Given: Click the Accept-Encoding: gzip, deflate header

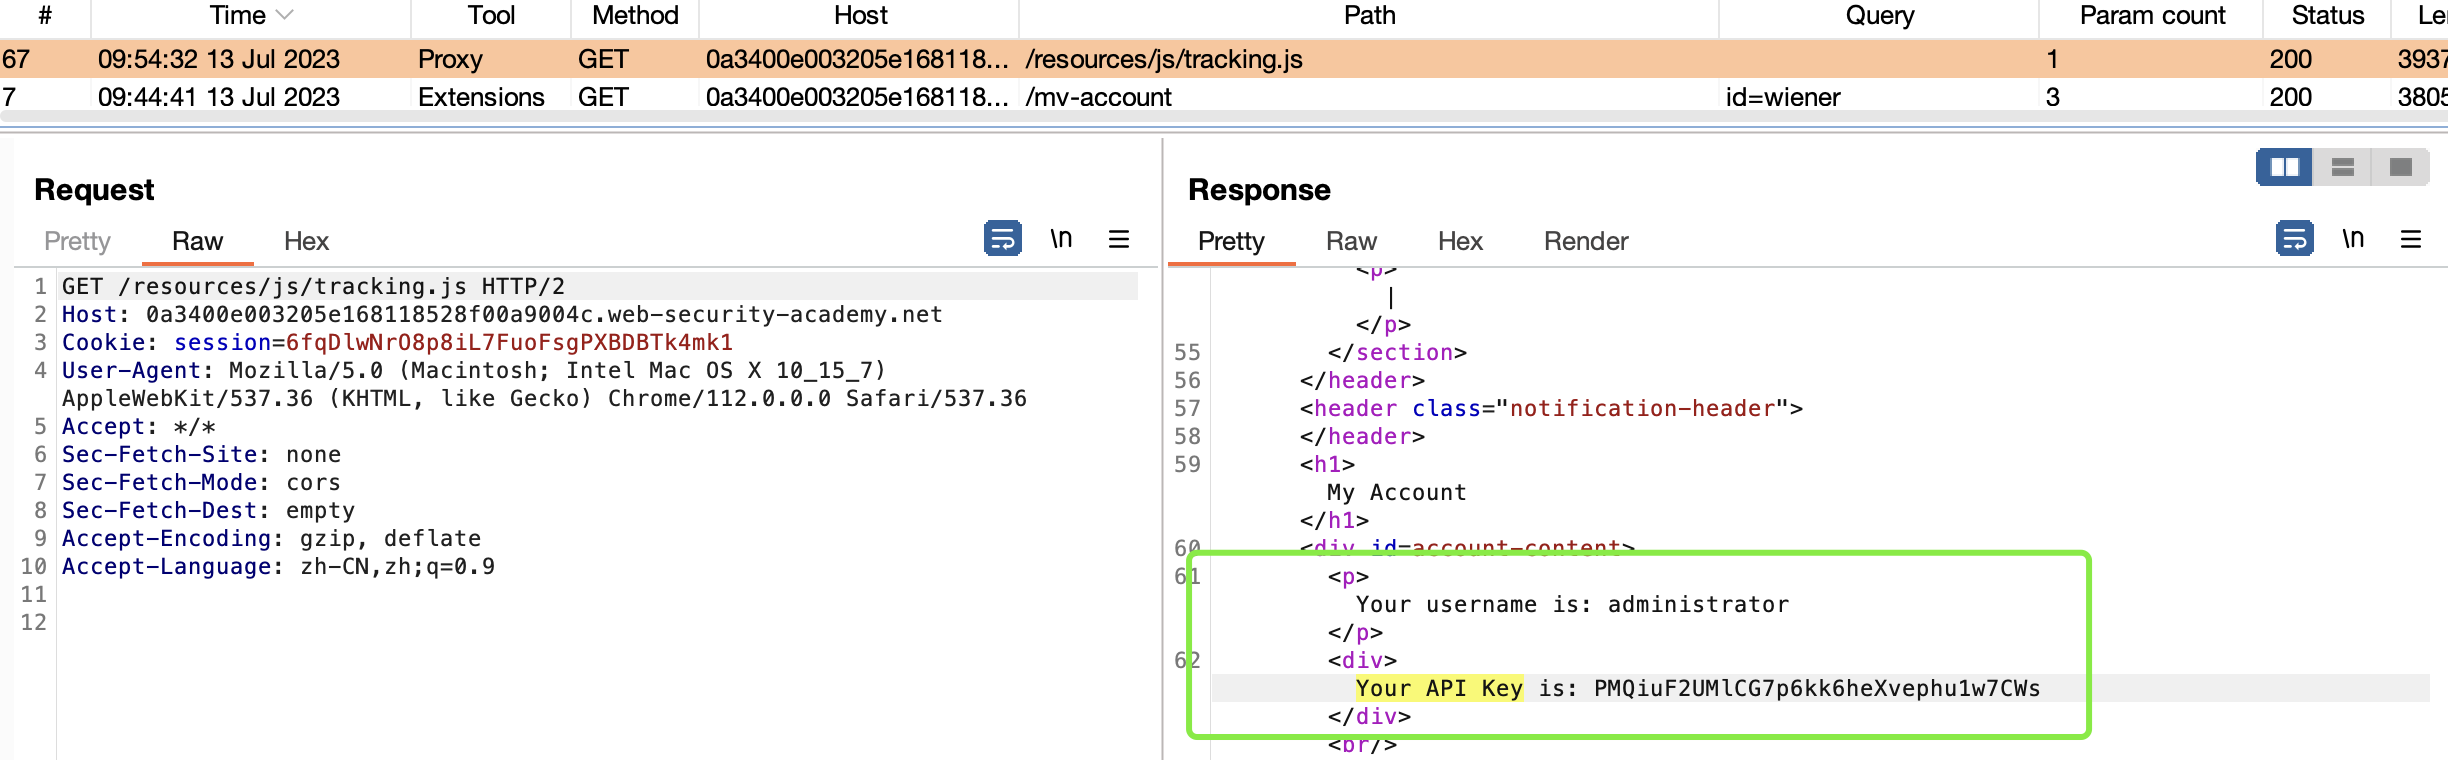Looking at the screenshot, I should [271, 538].
